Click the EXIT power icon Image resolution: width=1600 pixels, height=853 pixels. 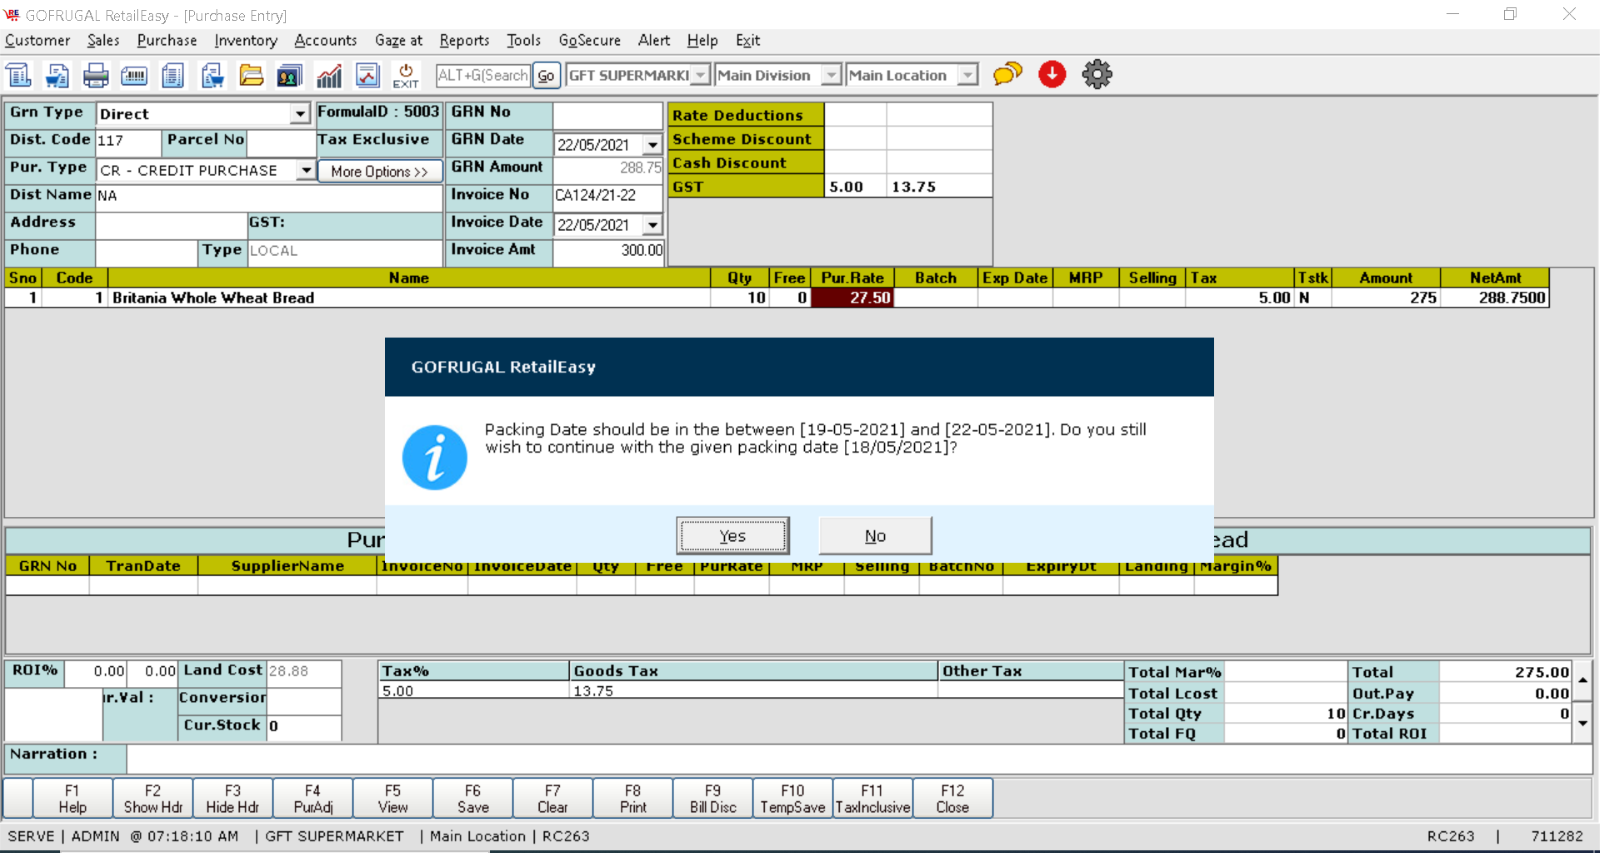pos(406,75)
